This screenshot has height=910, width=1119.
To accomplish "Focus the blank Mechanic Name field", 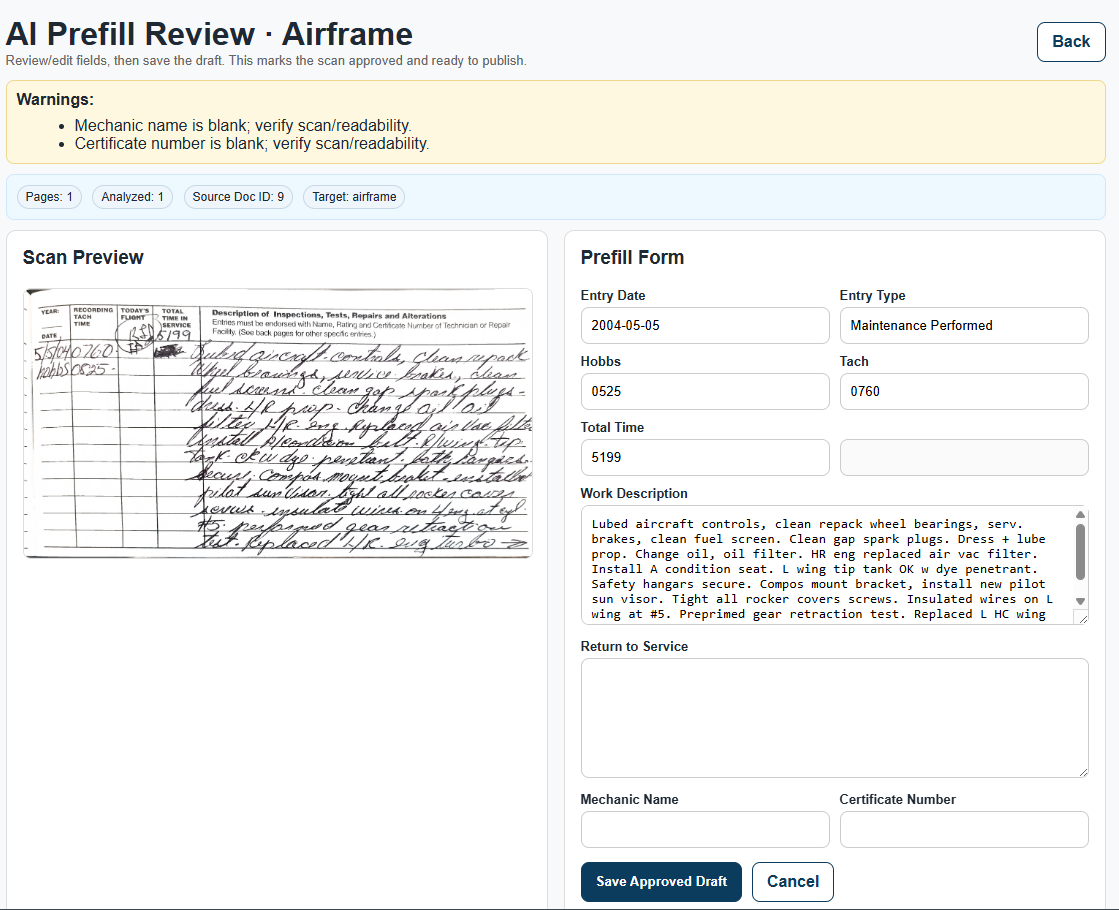I will (x=705, y=829).
